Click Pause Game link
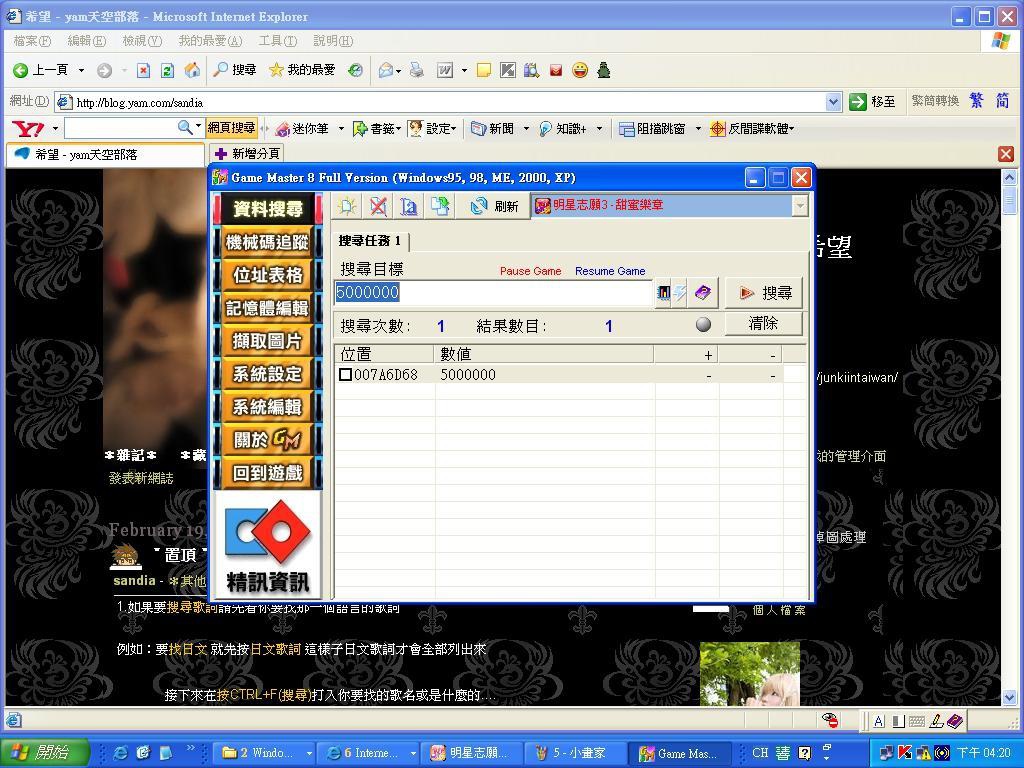Viewport: 1024px width, 768px height. [x=530, y=271]
